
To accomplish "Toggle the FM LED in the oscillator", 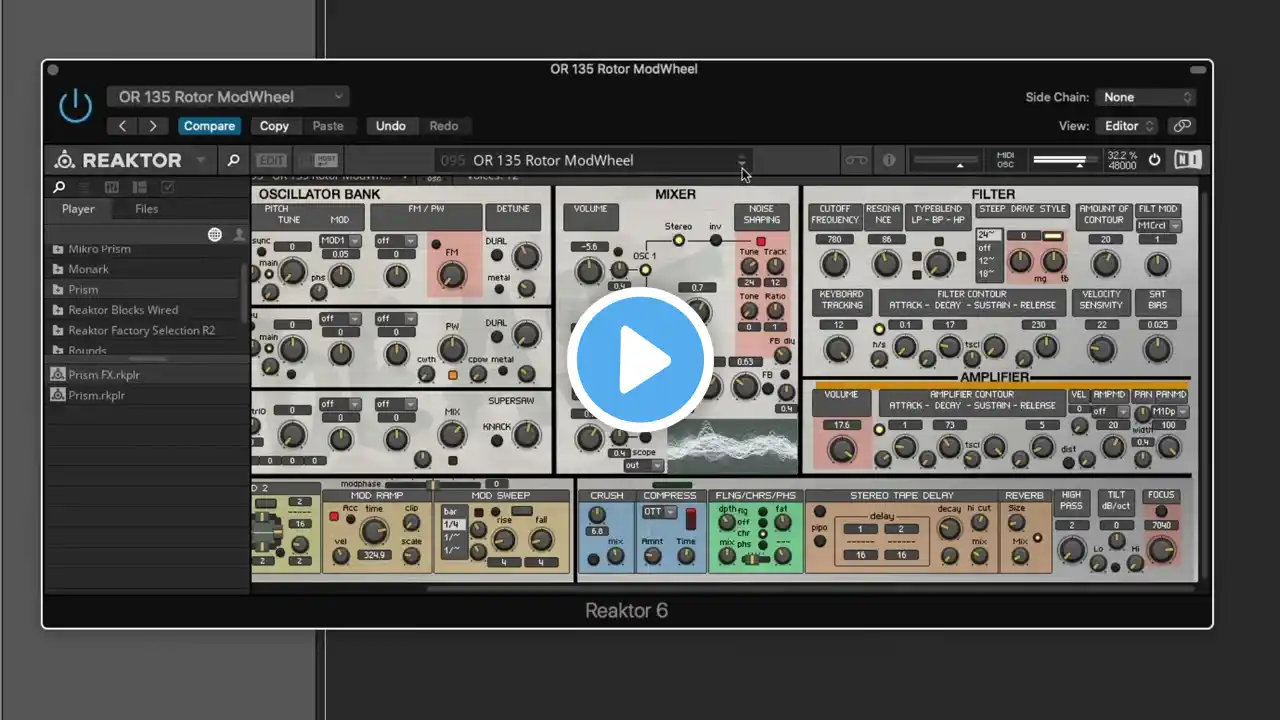I will point(436,245).
